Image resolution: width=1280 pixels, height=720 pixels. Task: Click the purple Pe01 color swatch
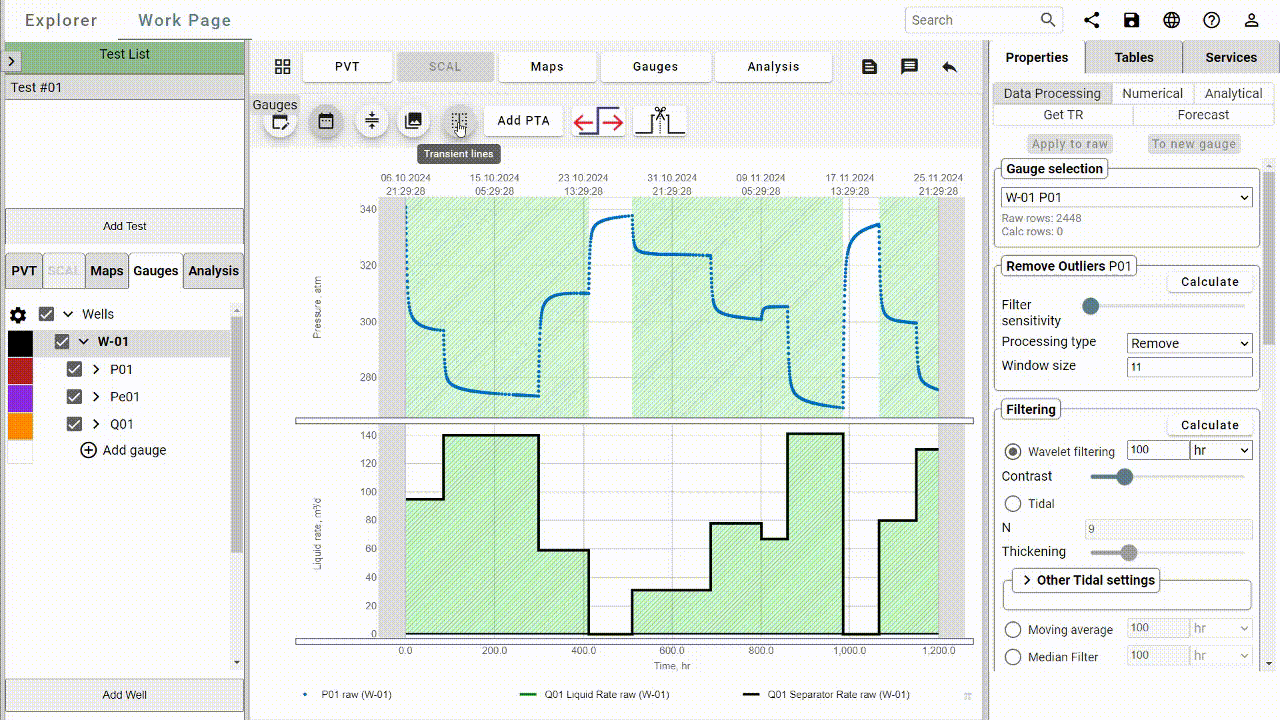pos(20,398)
